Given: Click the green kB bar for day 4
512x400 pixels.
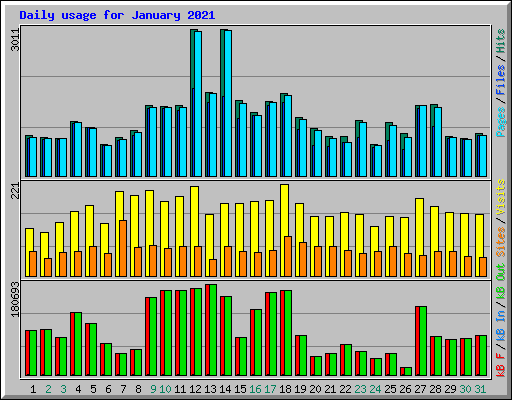Looking at the screenshot, I should 78,344.
